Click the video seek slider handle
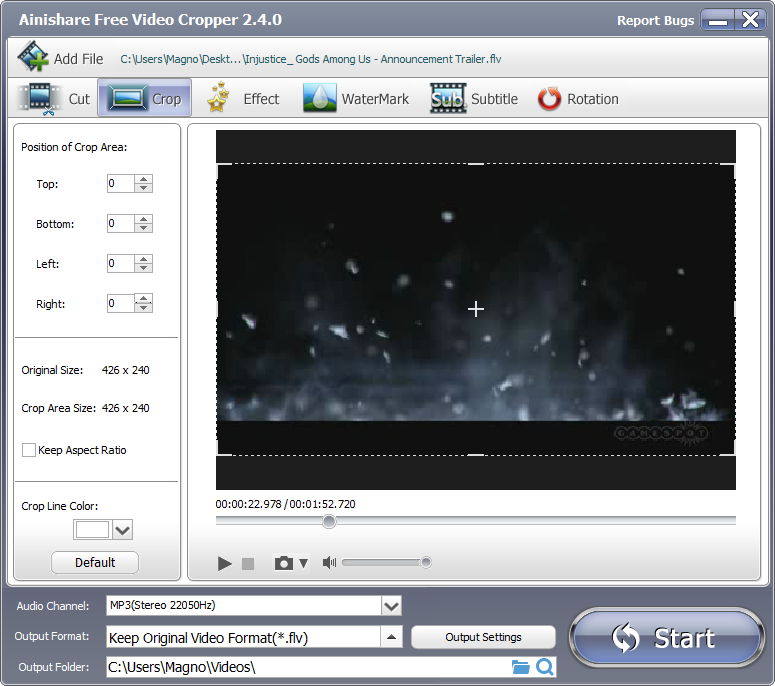Image resolution: width=775 pixels, height=686 pixels. tap(329, 521)
